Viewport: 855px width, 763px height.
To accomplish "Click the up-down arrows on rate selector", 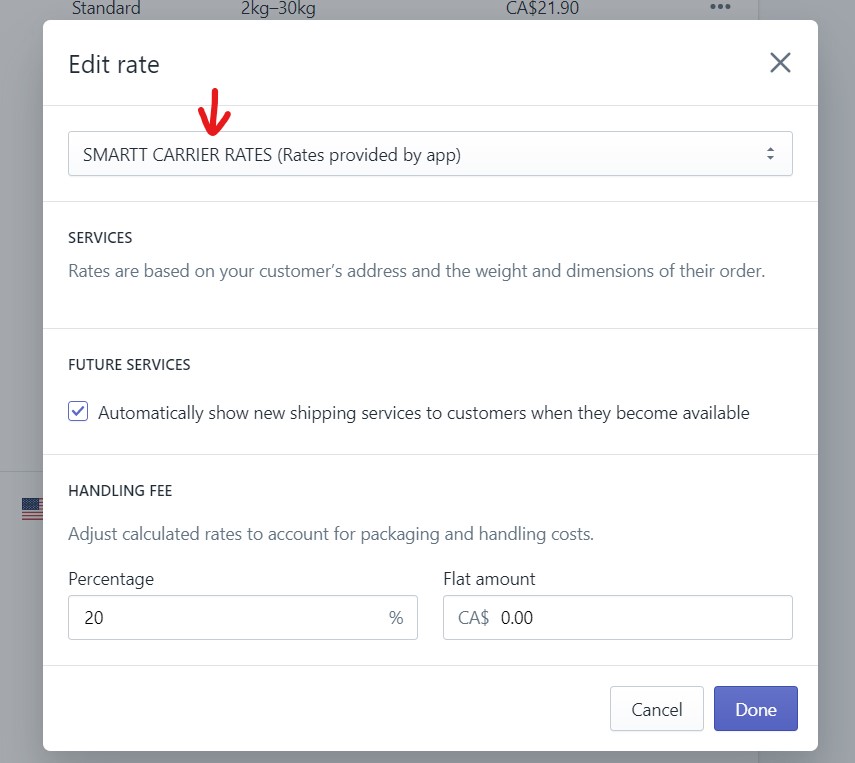I will (770, 155).
